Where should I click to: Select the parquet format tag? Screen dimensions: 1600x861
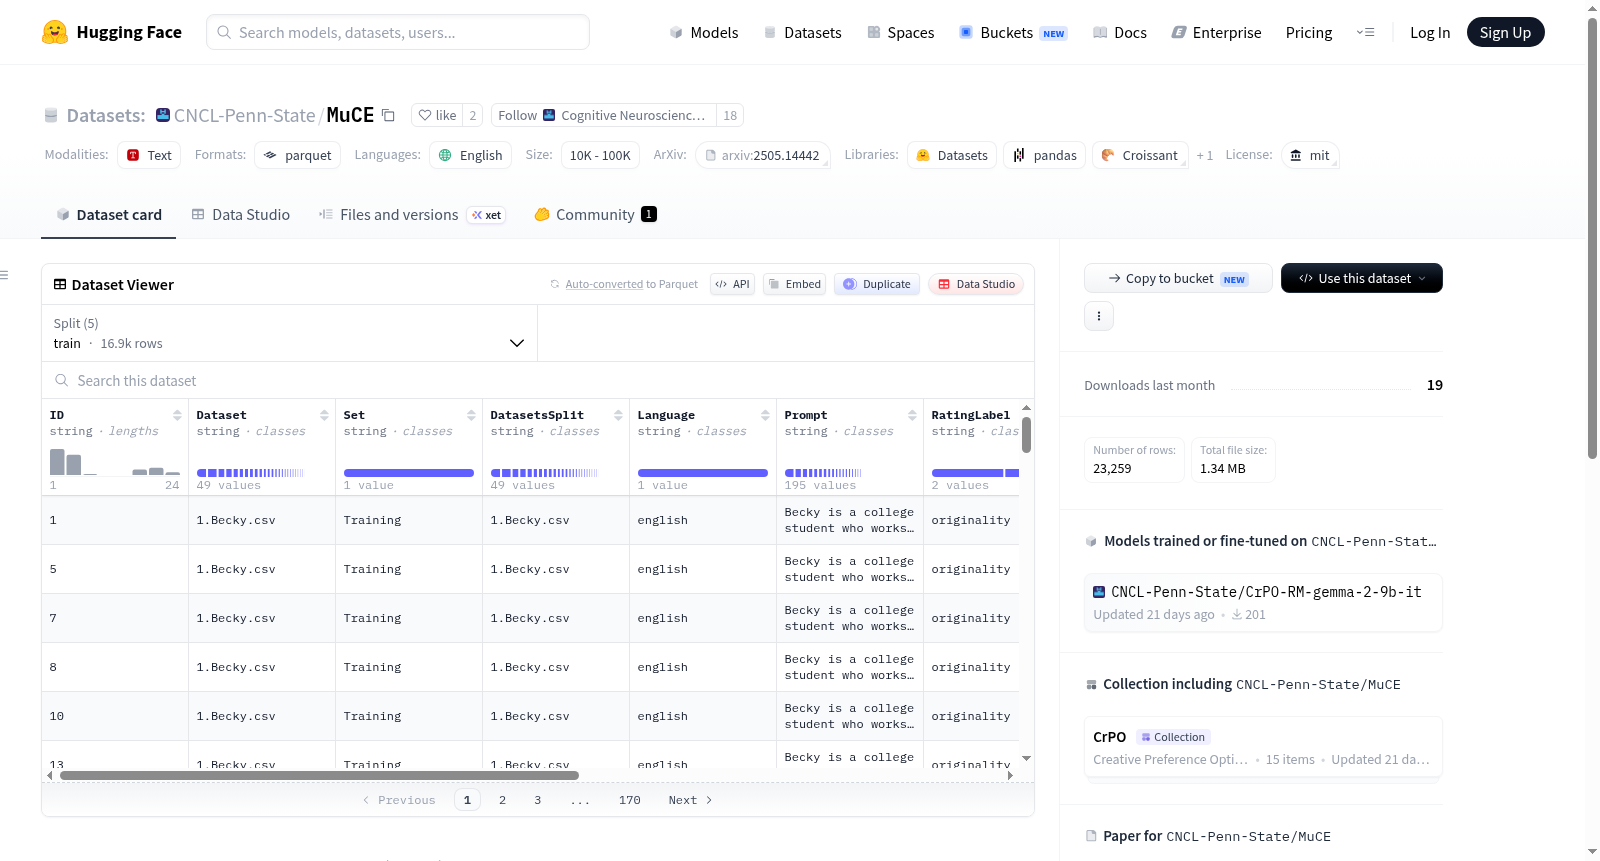point(297,156)
